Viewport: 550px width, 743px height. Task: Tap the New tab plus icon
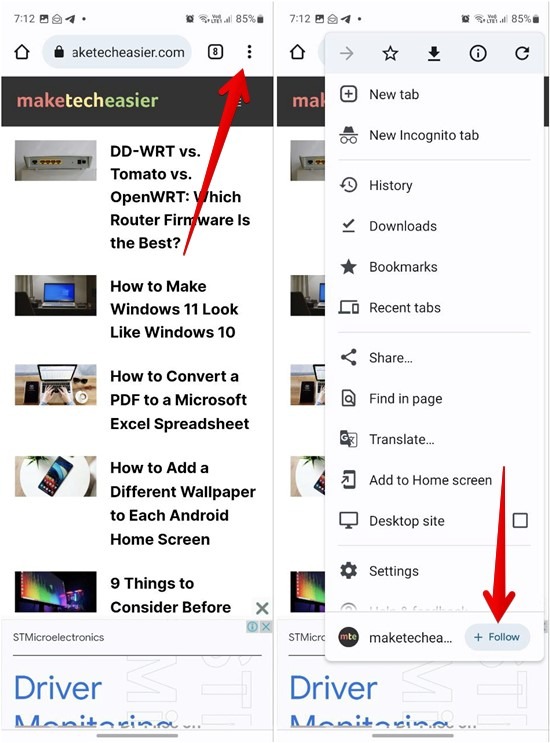349,94
